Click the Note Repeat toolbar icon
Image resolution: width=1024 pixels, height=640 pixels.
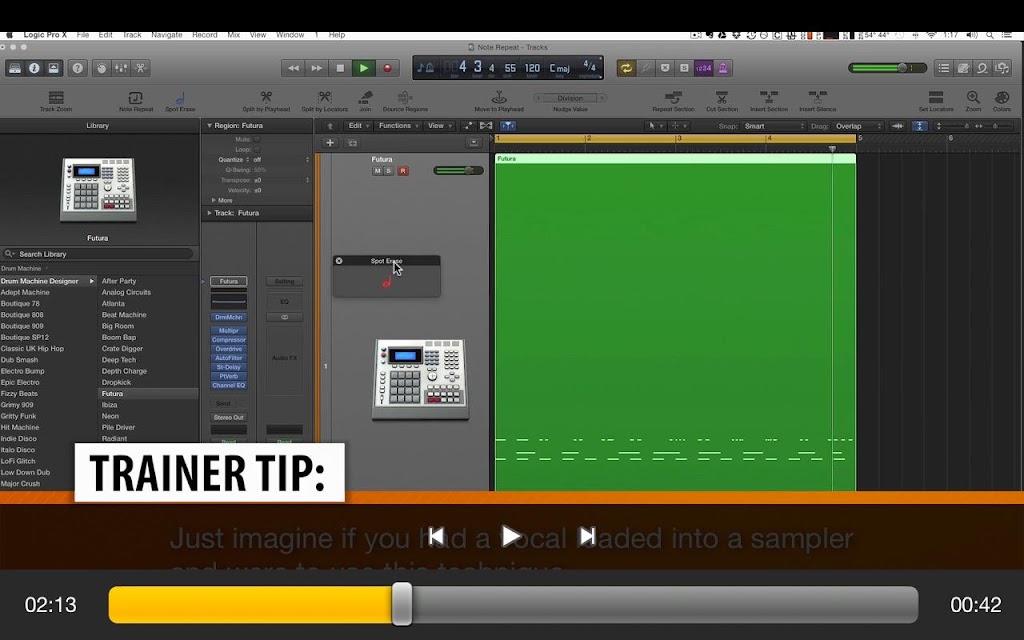(135, 98)
